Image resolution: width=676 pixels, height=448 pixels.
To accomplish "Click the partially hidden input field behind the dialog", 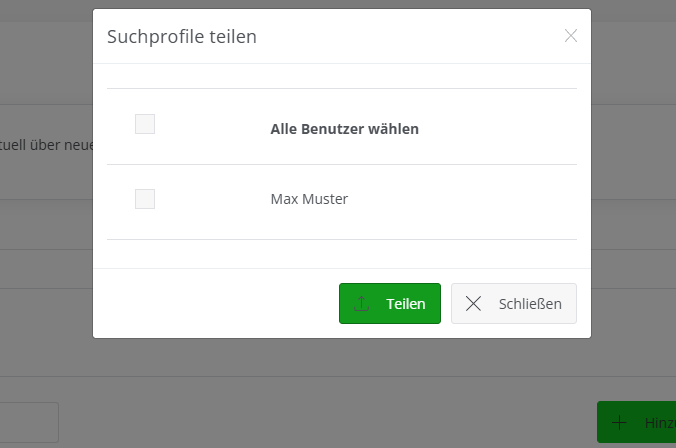I will click(28, 422).
